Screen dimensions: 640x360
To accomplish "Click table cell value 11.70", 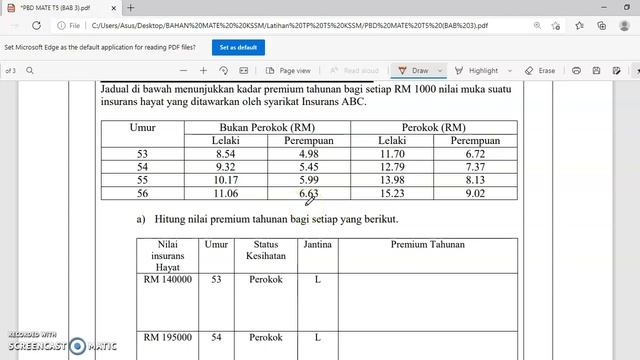I will tap(392, 154).
